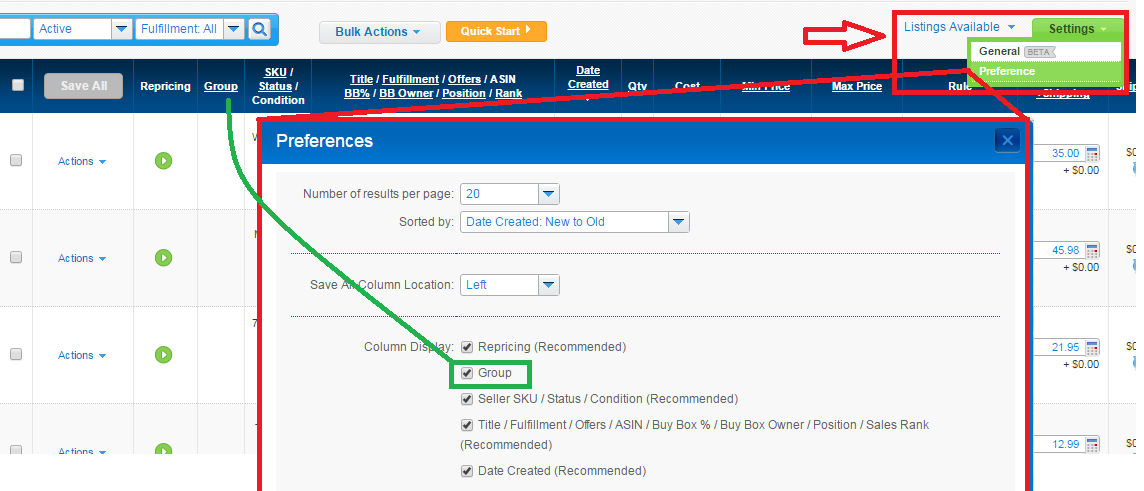The image size is (1144, 491).
Task: Uncheck Seller SKU / Status / Condition option
Action: click(467, 399)
